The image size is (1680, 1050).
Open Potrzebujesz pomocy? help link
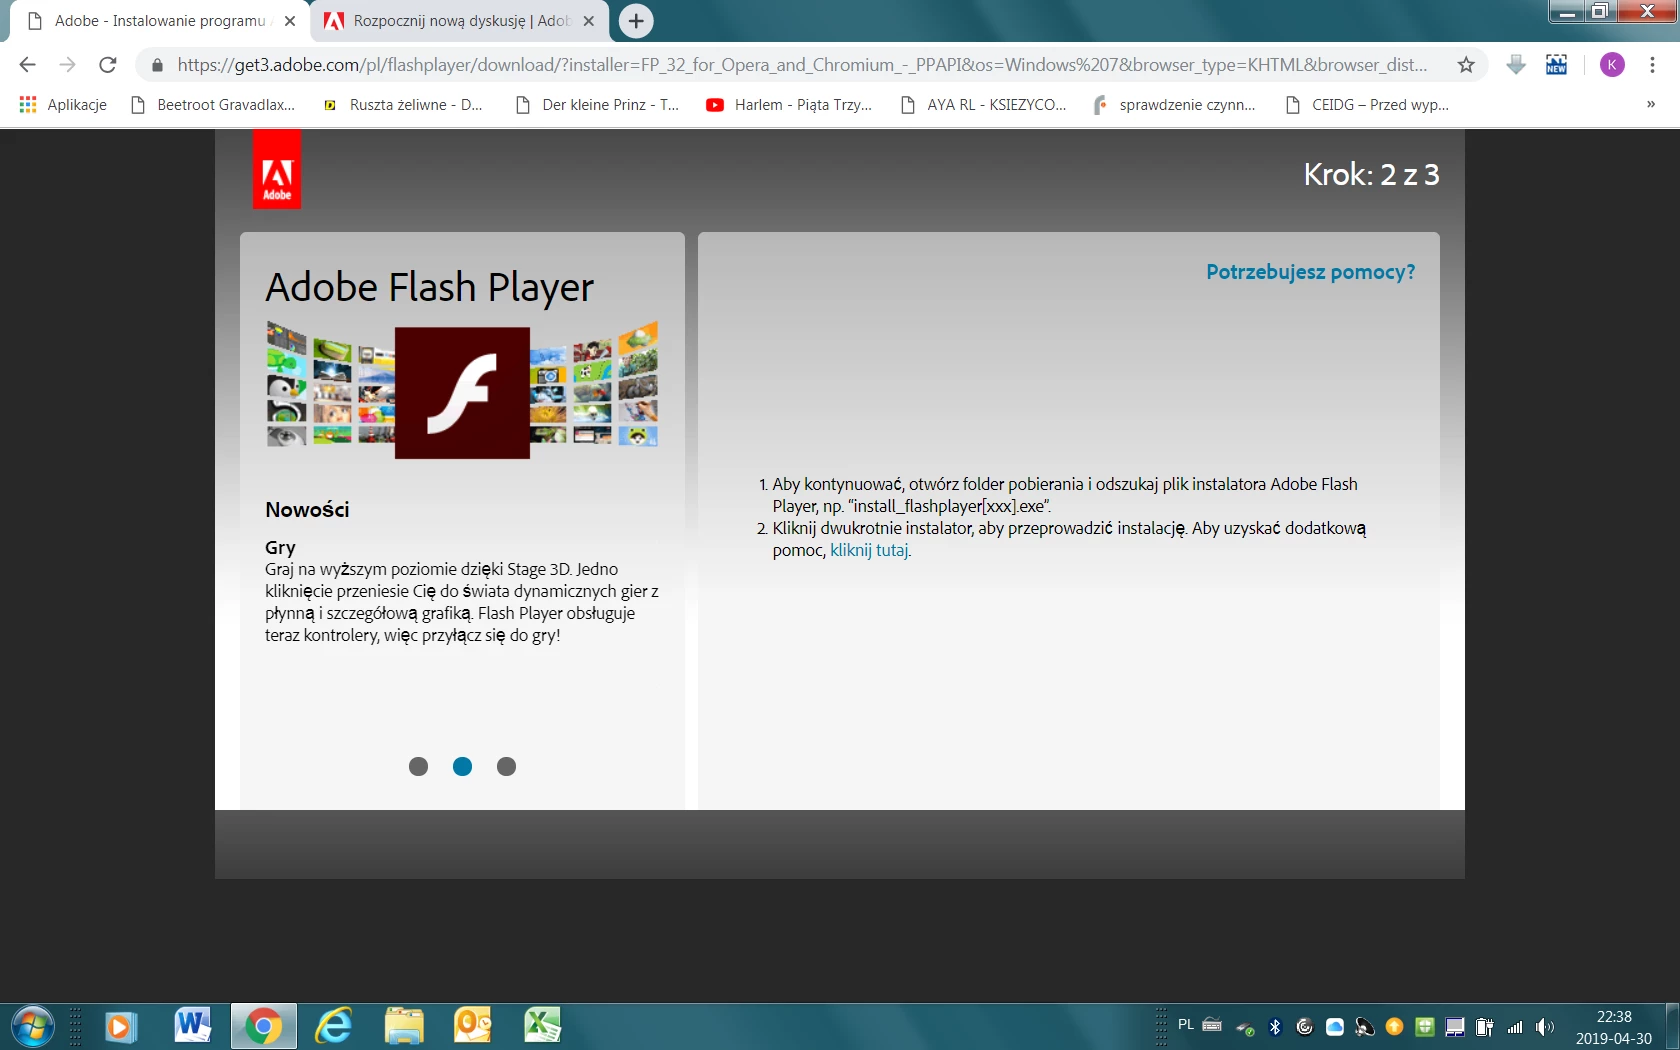pos(1310,272)
